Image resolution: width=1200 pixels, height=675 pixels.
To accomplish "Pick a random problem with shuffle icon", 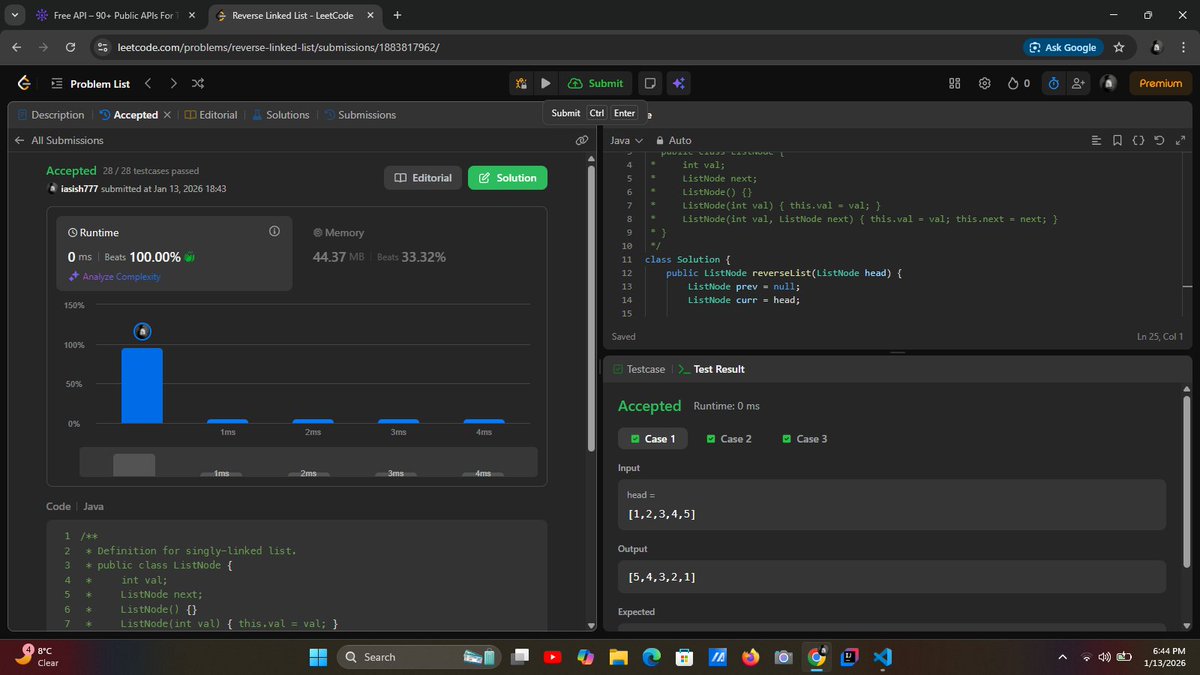I will 198,83.
